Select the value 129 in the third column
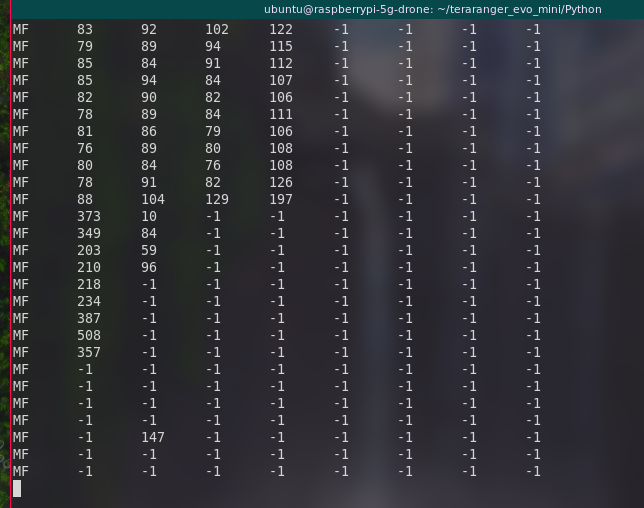The height and width of the screenshot is (508, 644). 217,199
